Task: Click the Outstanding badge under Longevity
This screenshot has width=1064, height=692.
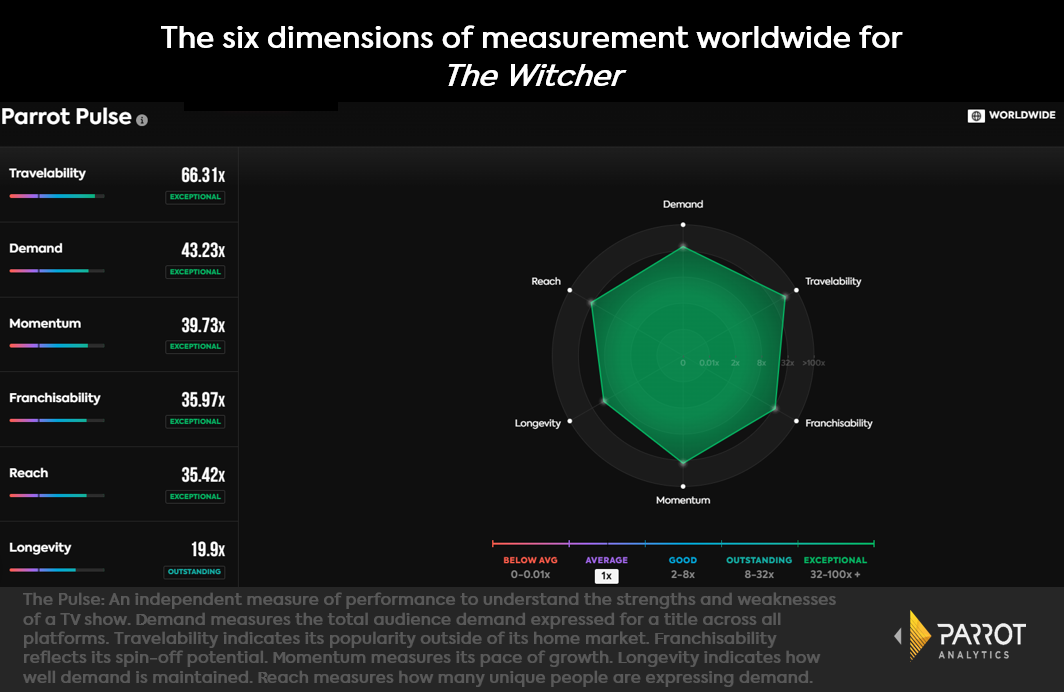Action: point(194,572)
